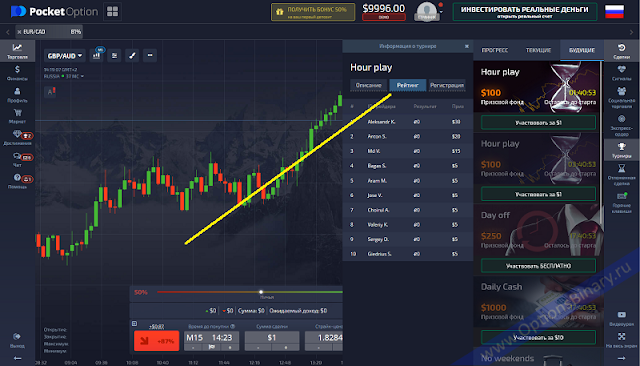Open the Горячие клавиши hotkeys panel
Screen dimensions: 640x366
(621, 202)
